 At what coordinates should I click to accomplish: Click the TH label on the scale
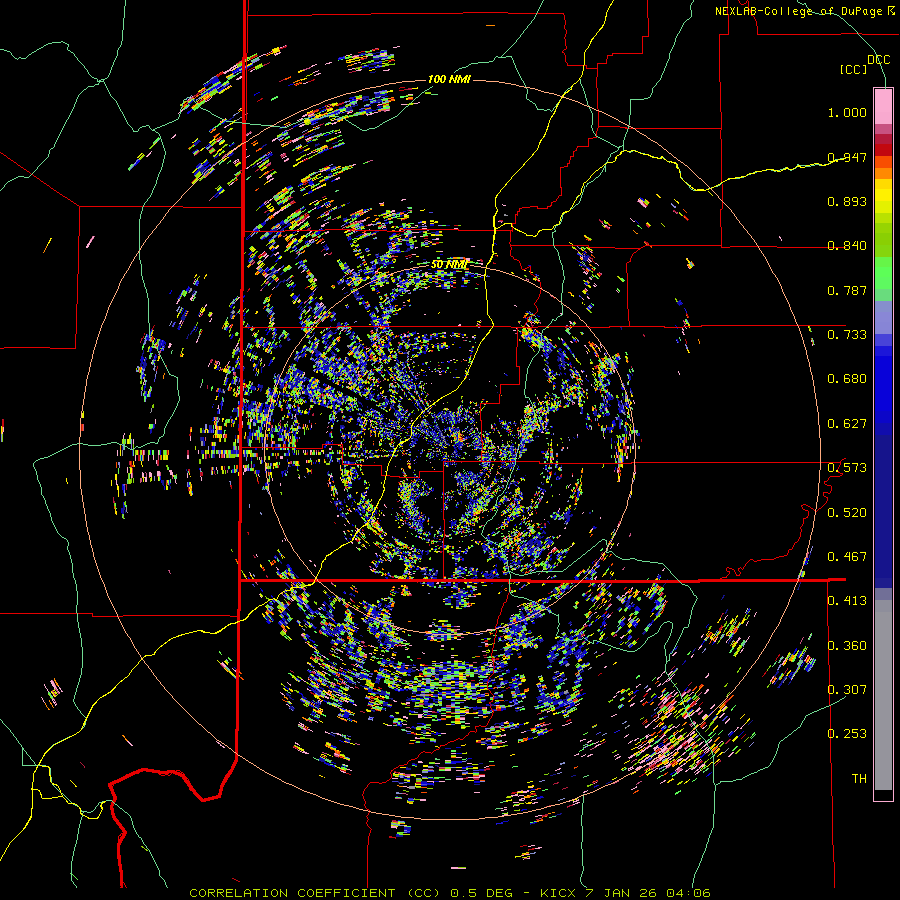pyautogui.click(x=859, y=779)
